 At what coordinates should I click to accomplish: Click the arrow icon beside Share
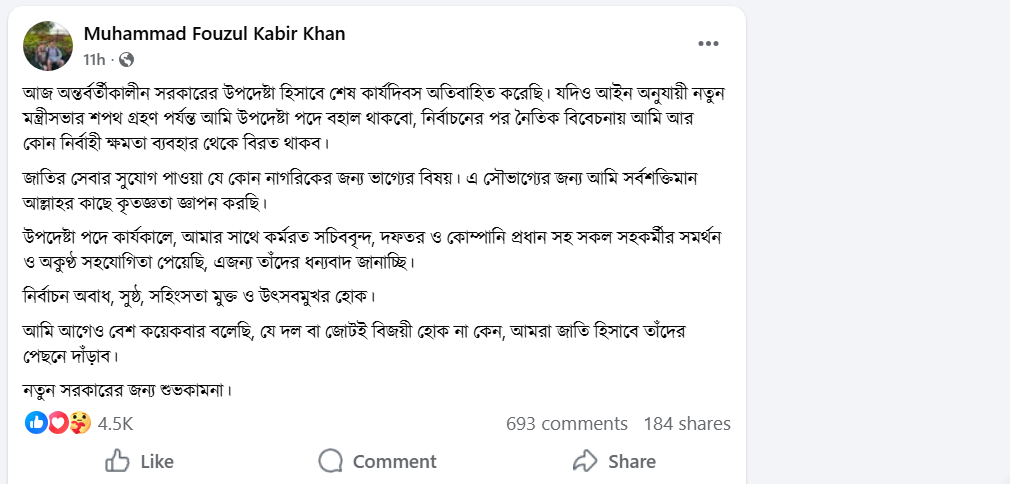[x=585, y=461]
